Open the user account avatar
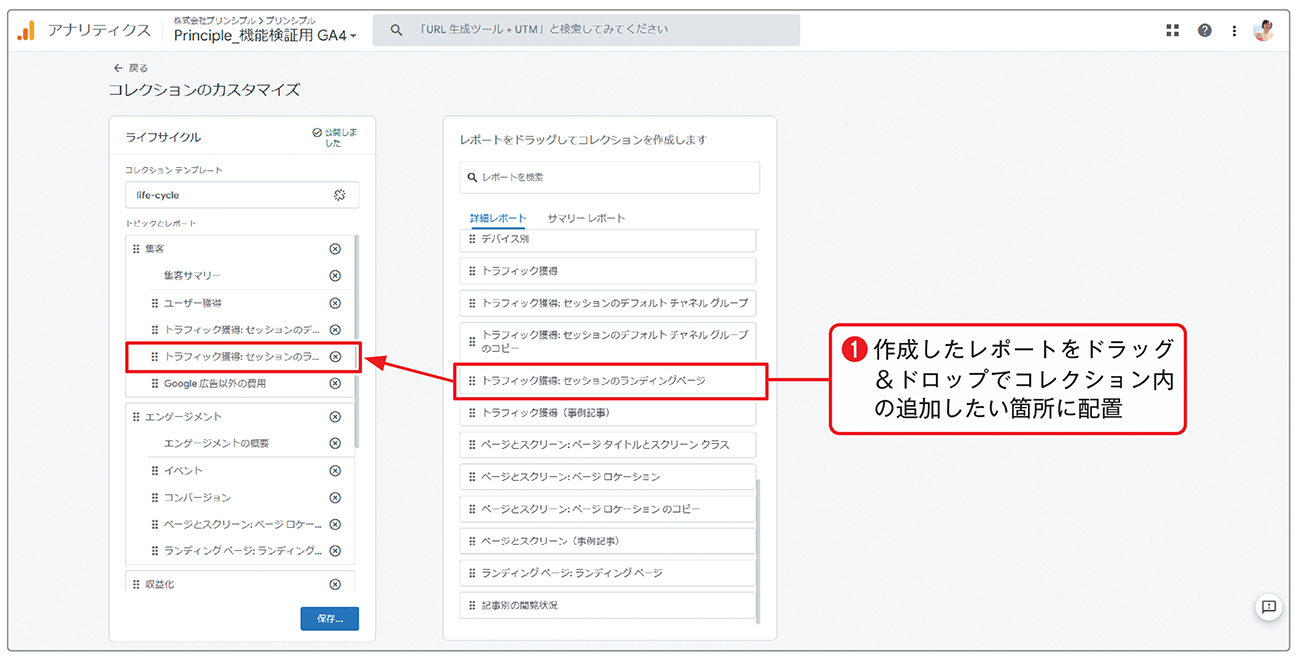The width and height of the screenshot is (1300, 665). tap(1264, 31)
